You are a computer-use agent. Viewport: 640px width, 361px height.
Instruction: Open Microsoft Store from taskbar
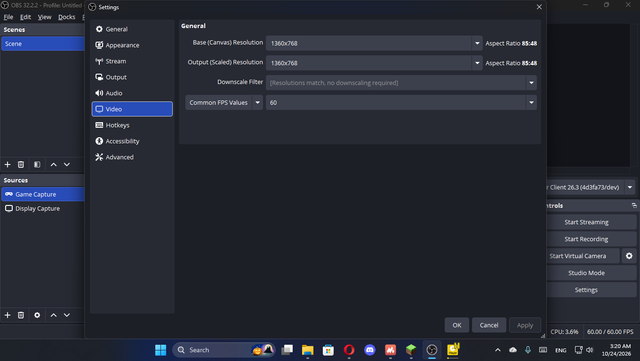[328, 350]
